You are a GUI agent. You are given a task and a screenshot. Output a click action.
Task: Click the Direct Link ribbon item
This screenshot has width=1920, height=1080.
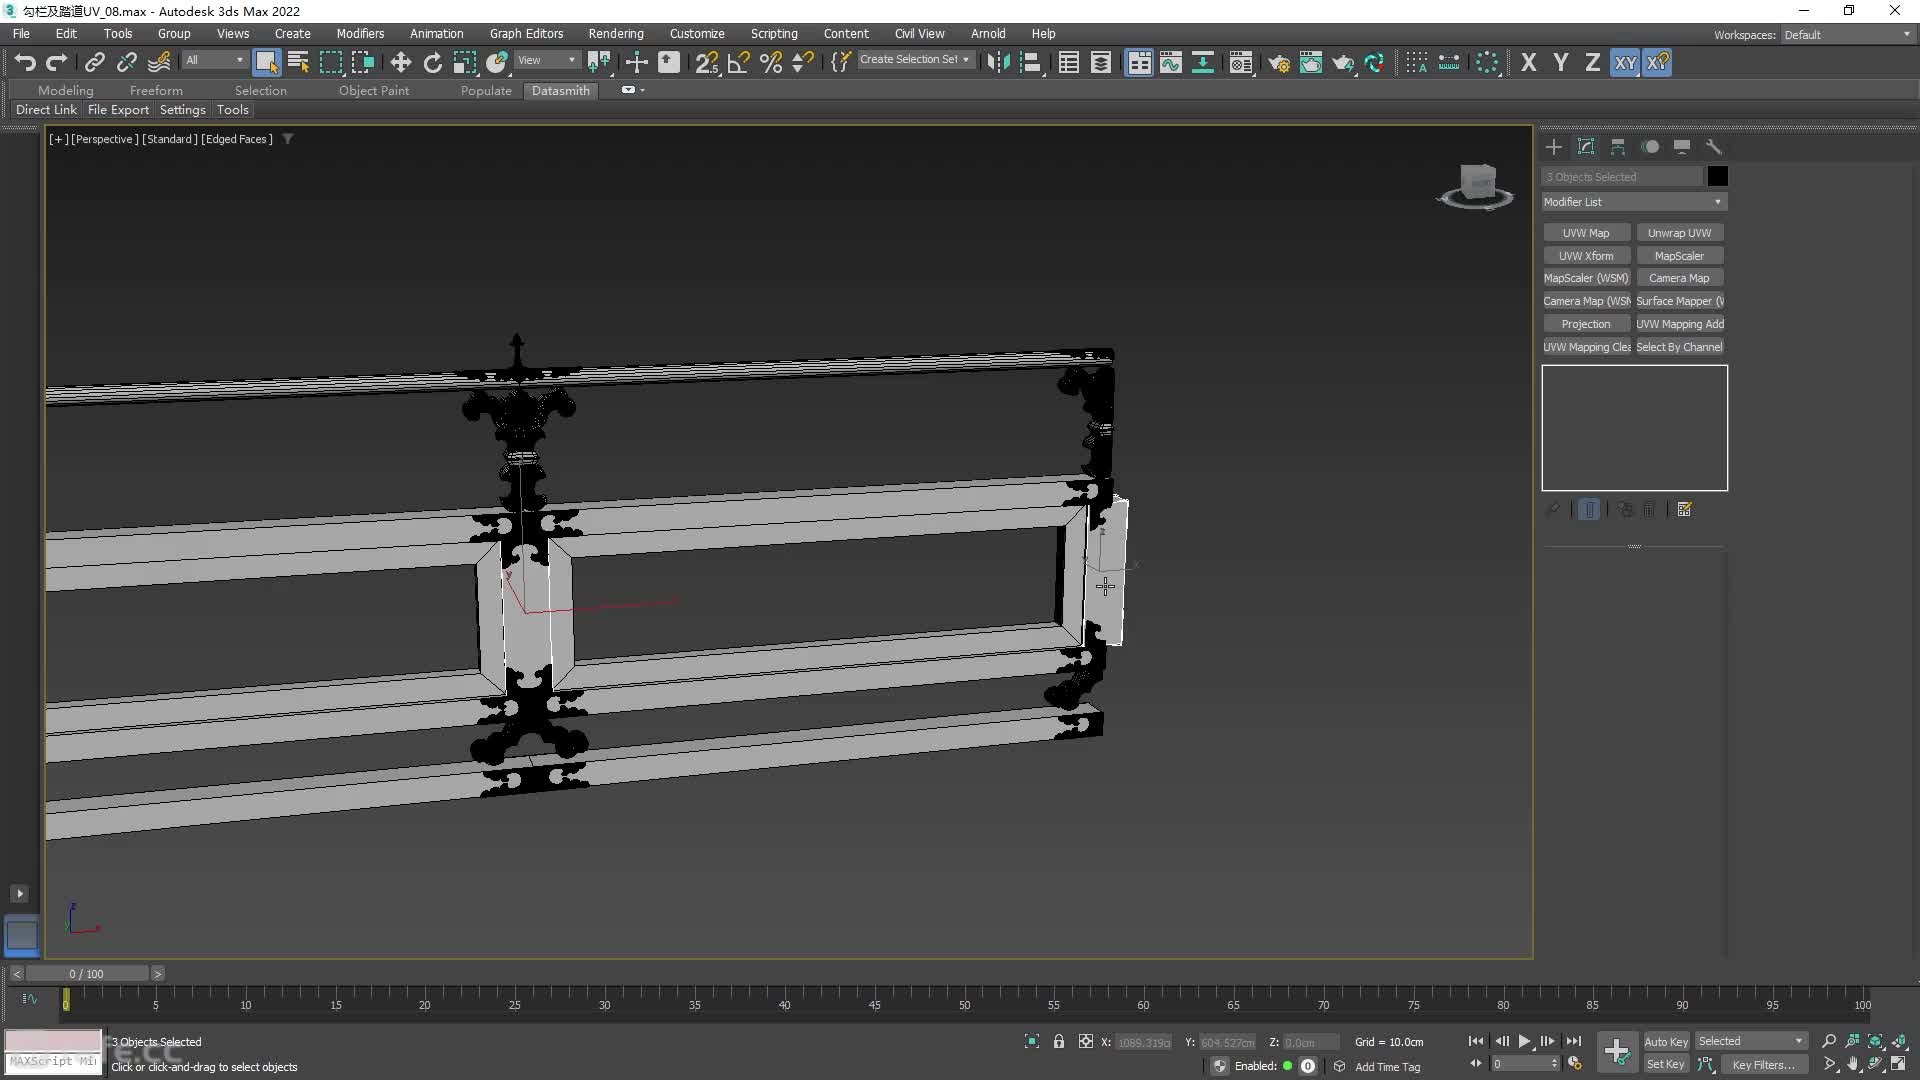[46, 110]
